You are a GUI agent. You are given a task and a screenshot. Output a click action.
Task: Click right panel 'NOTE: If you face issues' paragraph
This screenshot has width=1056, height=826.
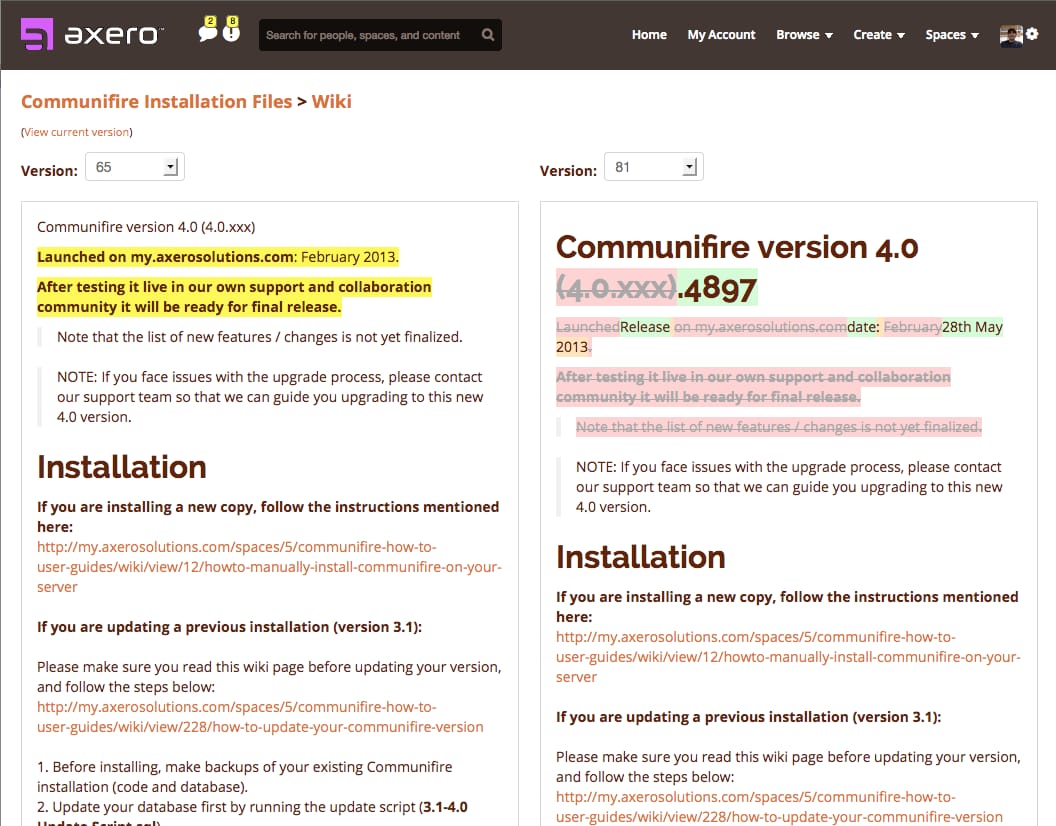pos(789,486)
